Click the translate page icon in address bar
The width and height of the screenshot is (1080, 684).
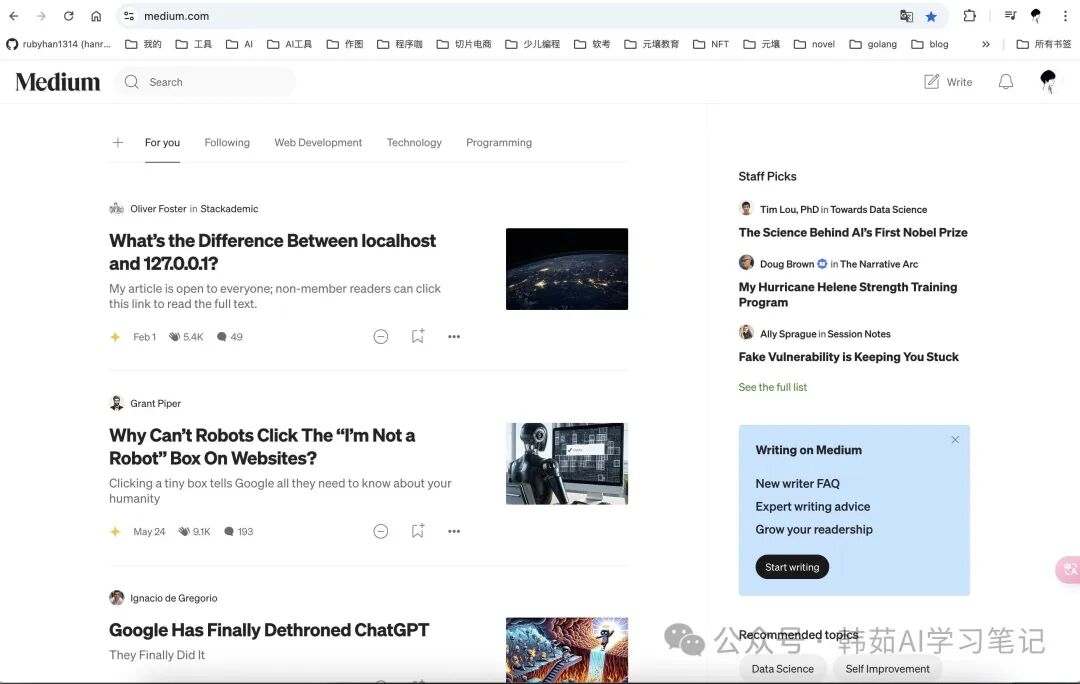pos(906,16)
